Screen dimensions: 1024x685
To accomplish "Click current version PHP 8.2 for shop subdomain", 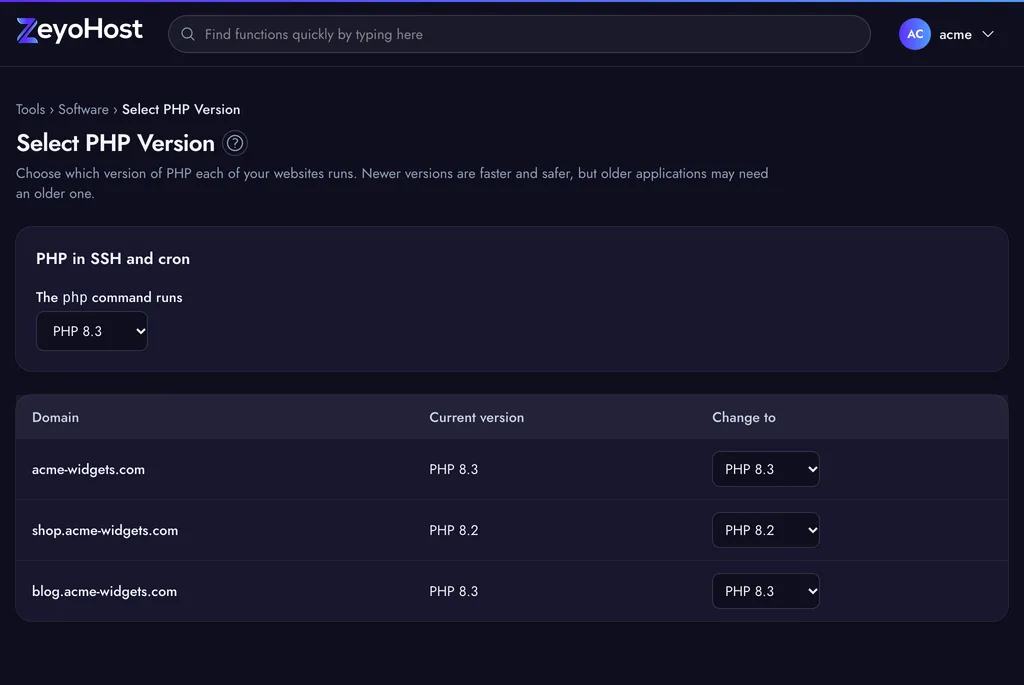I will (454, 530).
